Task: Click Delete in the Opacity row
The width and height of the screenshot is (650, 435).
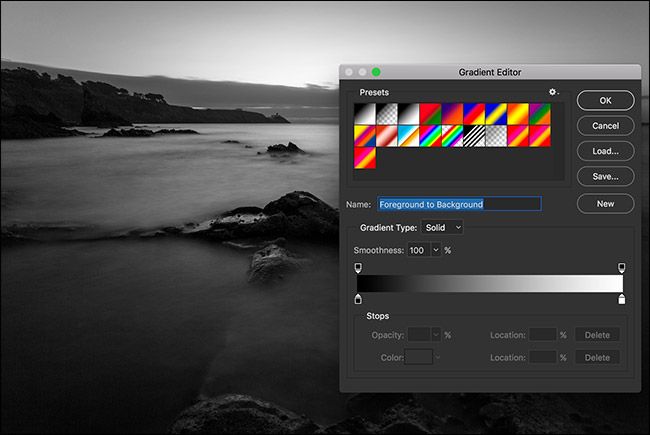Action: [597, 335]
